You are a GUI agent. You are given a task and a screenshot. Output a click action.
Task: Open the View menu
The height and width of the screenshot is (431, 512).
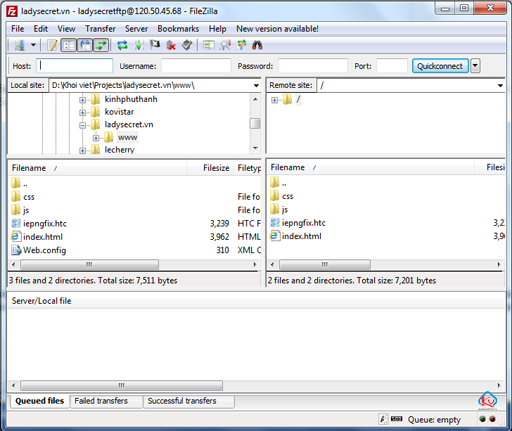(66, 29)
